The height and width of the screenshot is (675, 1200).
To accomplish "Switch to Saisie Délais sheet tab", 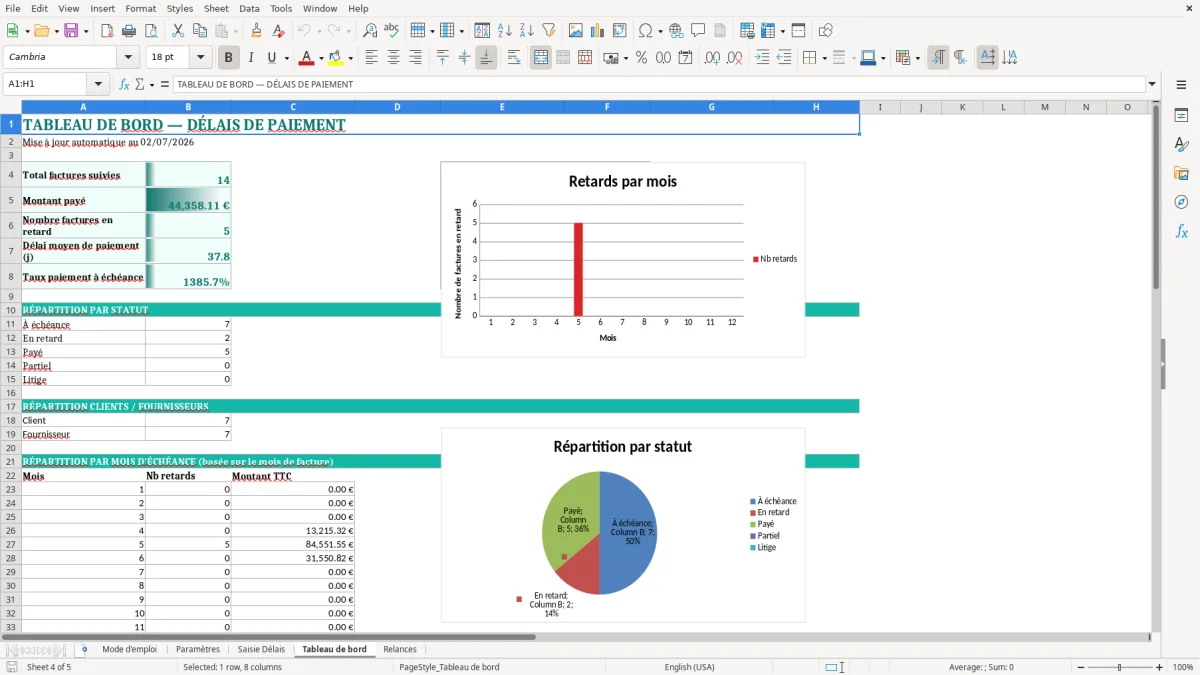I will (x=261, y=649).
